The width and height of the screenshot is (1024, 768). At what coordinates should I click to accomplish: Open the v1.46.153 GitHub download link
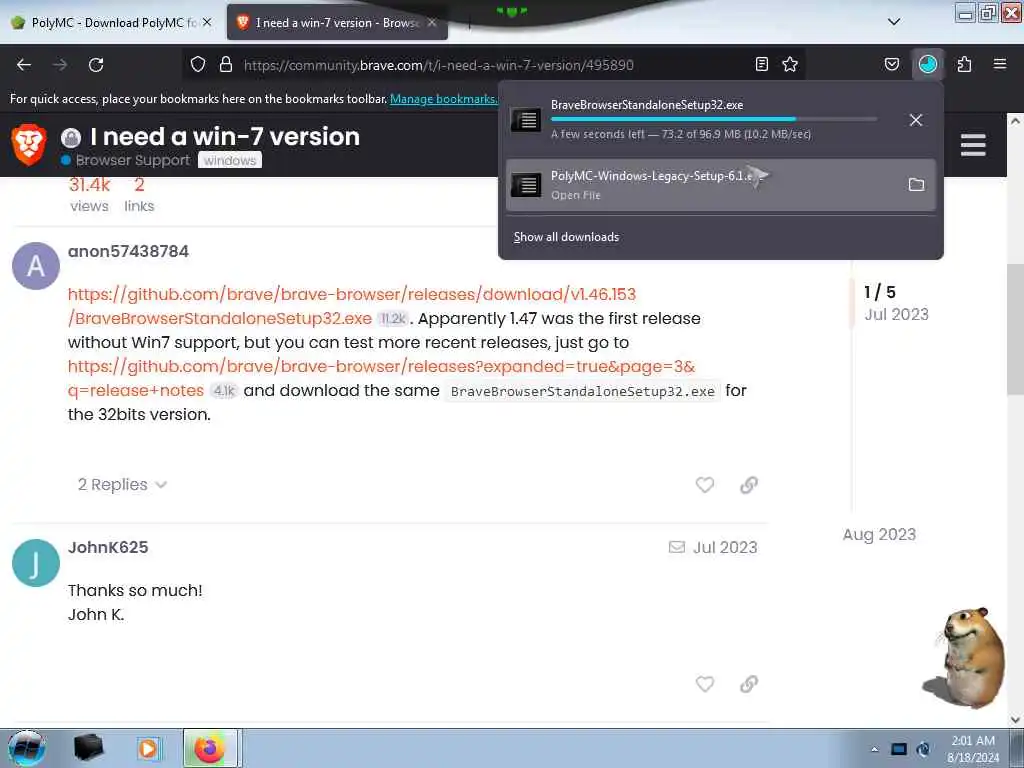[x=351, y=306]
